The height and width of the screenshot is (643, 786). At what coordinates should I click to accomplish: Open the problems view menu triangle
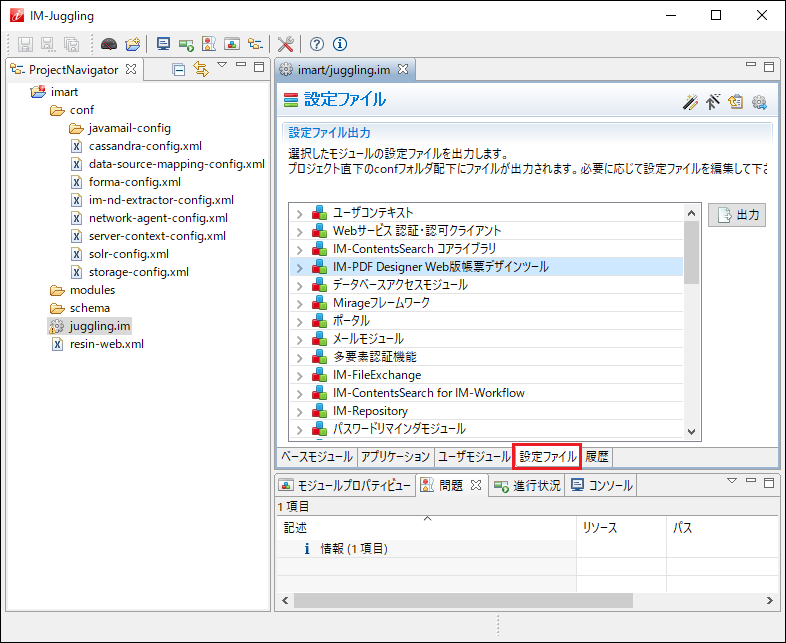732,481
